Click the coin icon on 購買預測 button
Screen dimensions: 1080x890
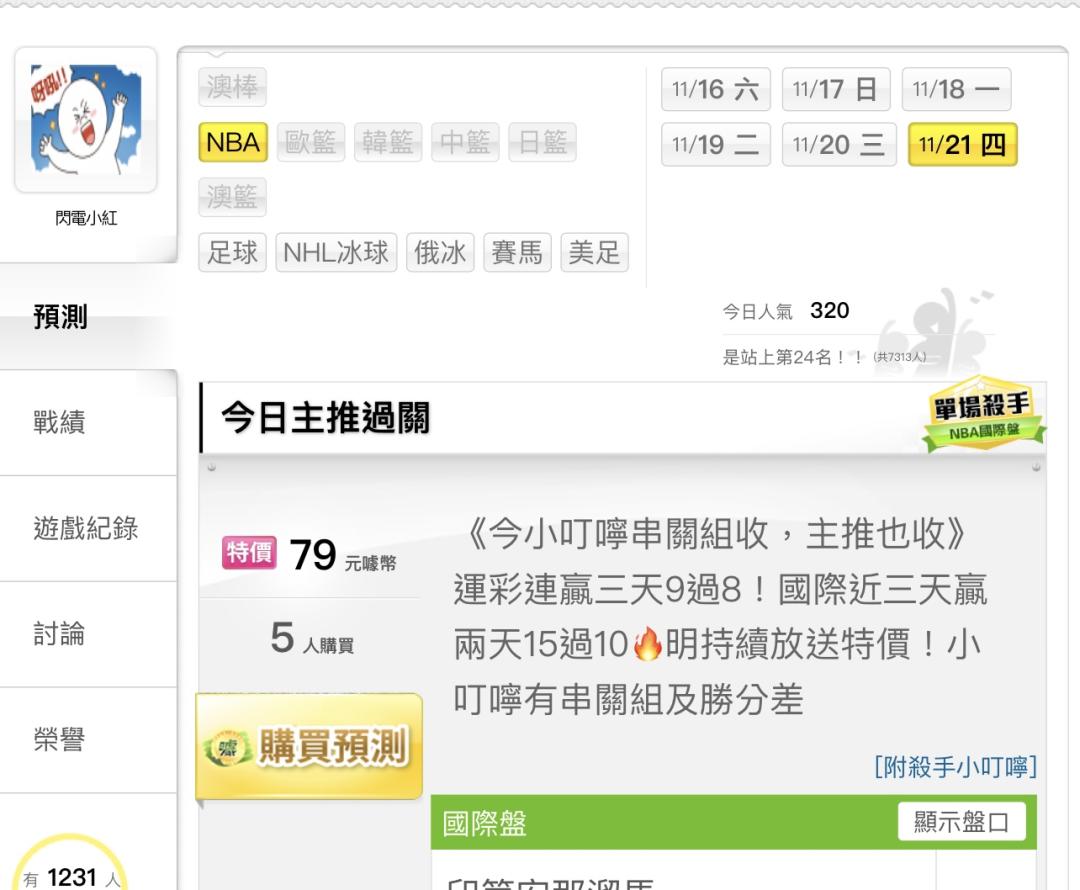tap(228, 748)
